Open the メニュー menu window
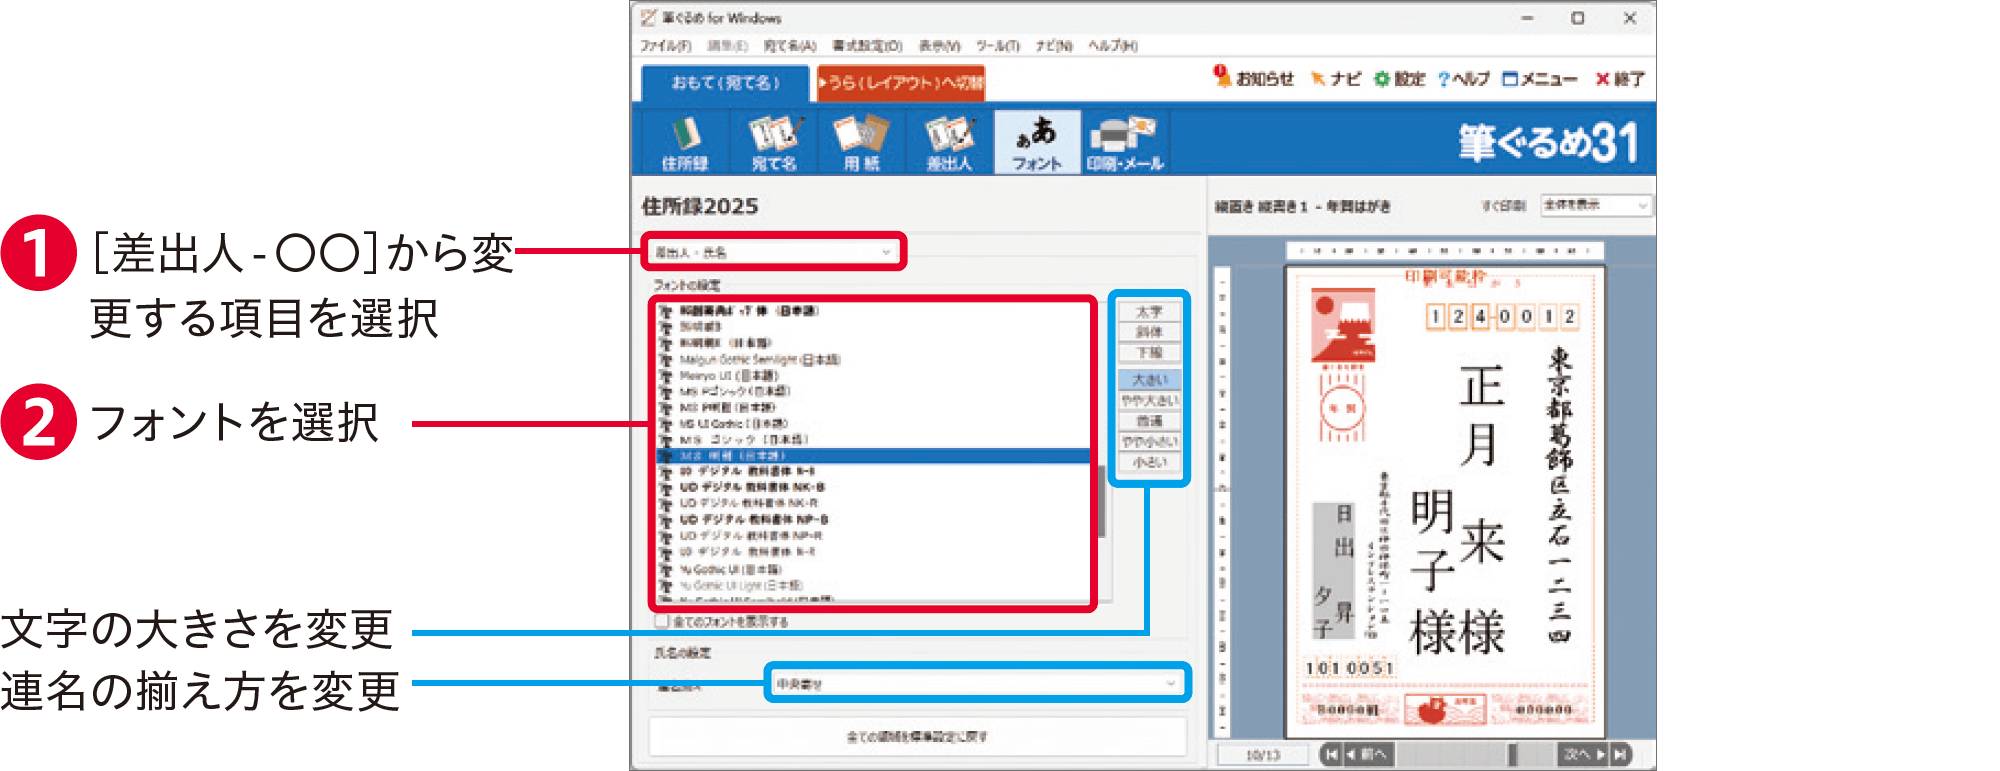Viewport: 2000px width, 771px height. [1540, 78]
